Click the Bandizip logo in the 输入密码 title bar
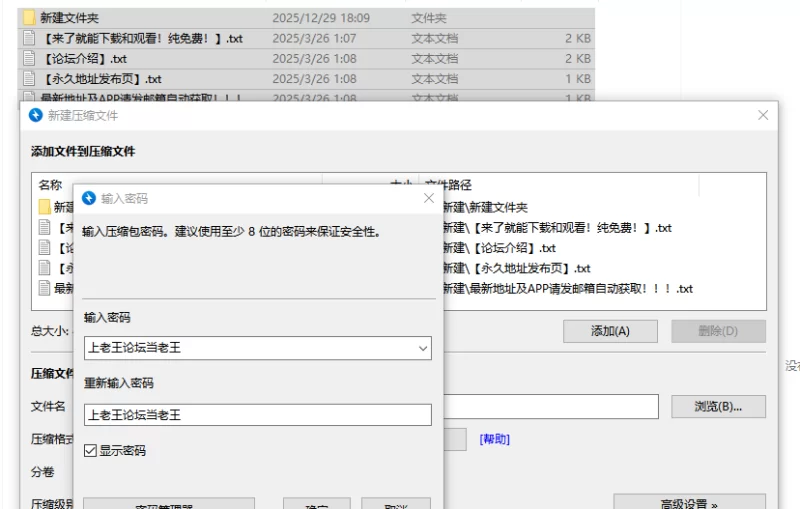This screenshot has height=509, width=800. (89, 198)
